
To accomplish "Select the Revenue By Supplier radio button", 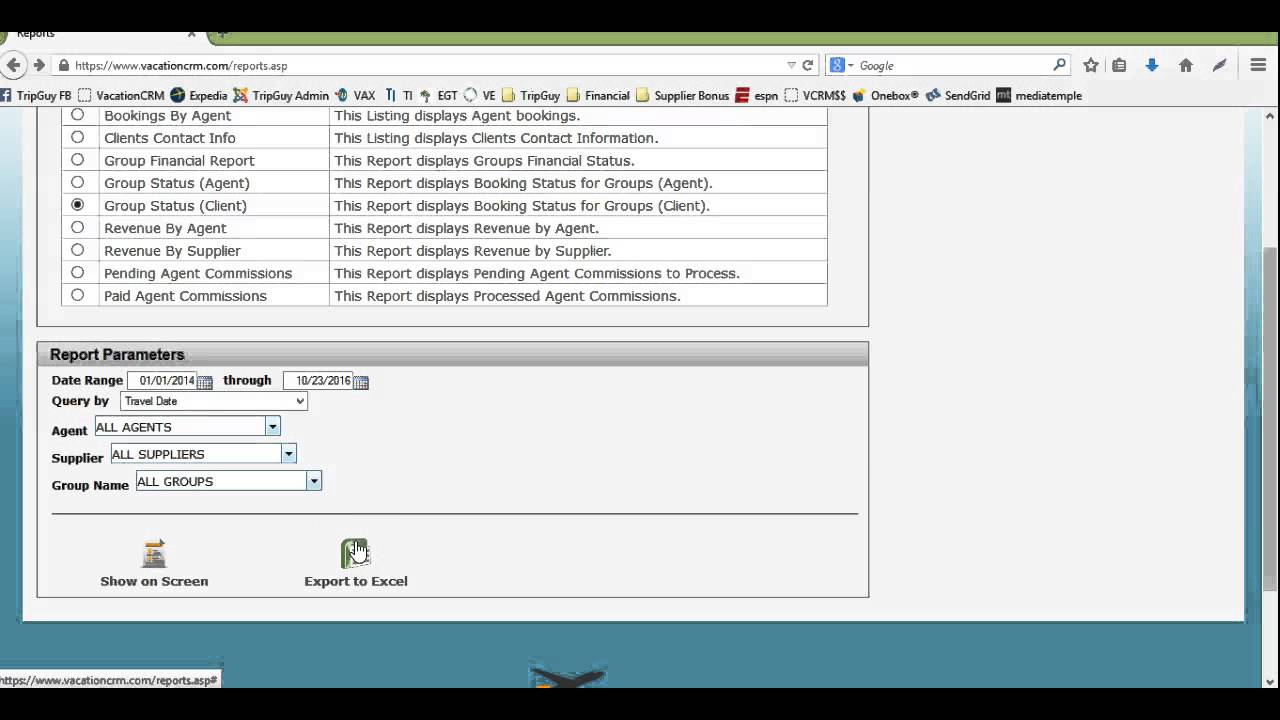I will [77, 250].
